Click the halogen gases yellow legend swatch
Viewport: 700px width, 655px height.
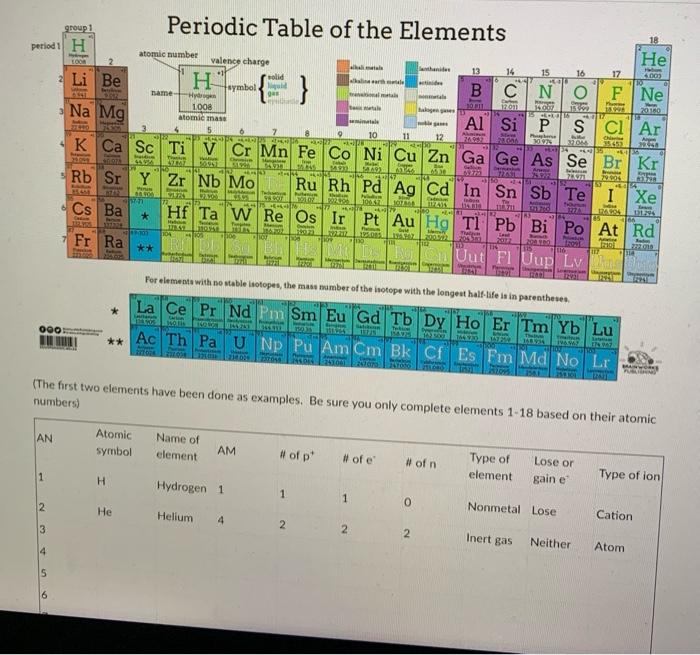pos(411,108)
